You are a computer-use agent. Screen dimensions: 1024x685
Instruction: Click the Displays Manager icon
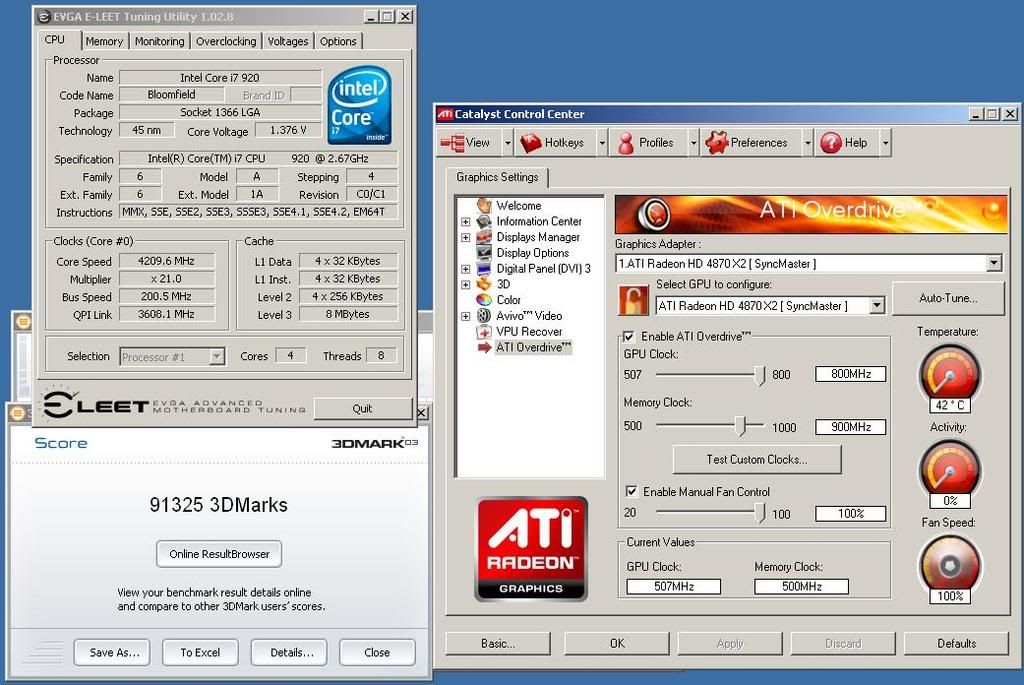(484, 237)
